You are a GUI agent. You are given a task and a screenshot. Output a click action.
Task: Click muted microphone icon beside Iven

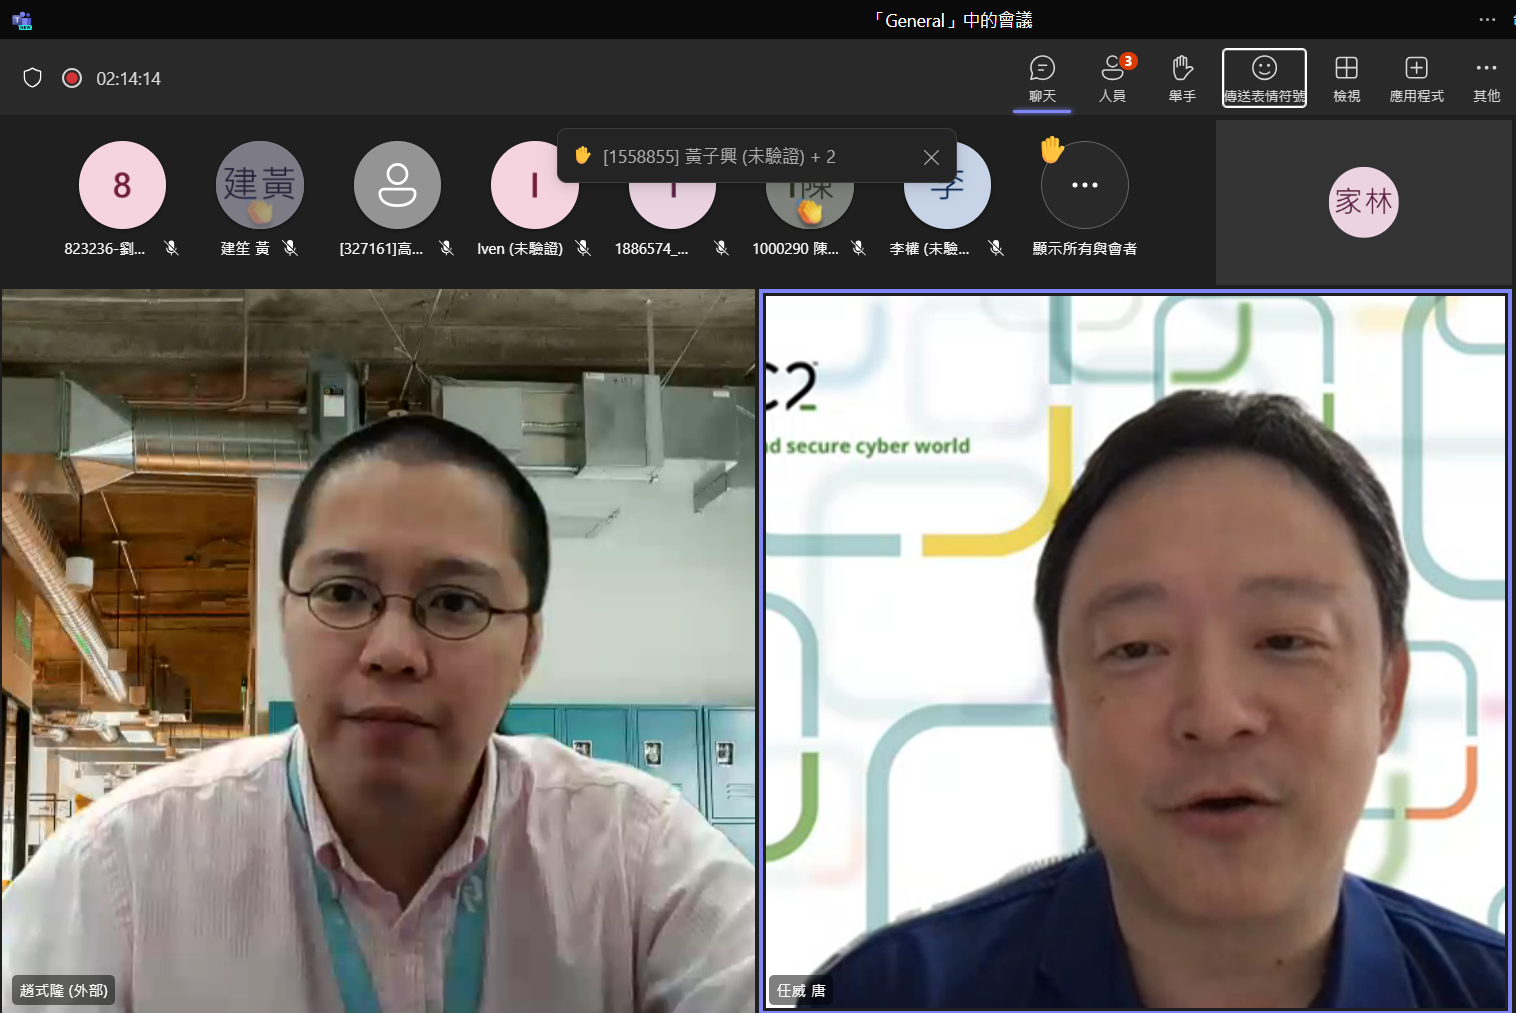click(x=584, y=248)
